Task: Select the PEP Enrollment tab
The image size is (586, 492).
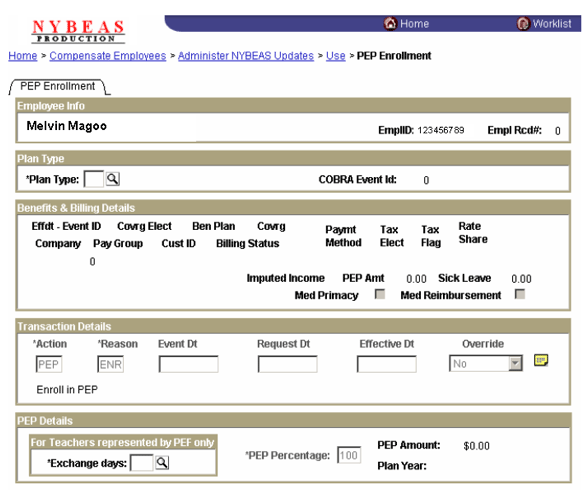Action: click(x=58, y=86)
